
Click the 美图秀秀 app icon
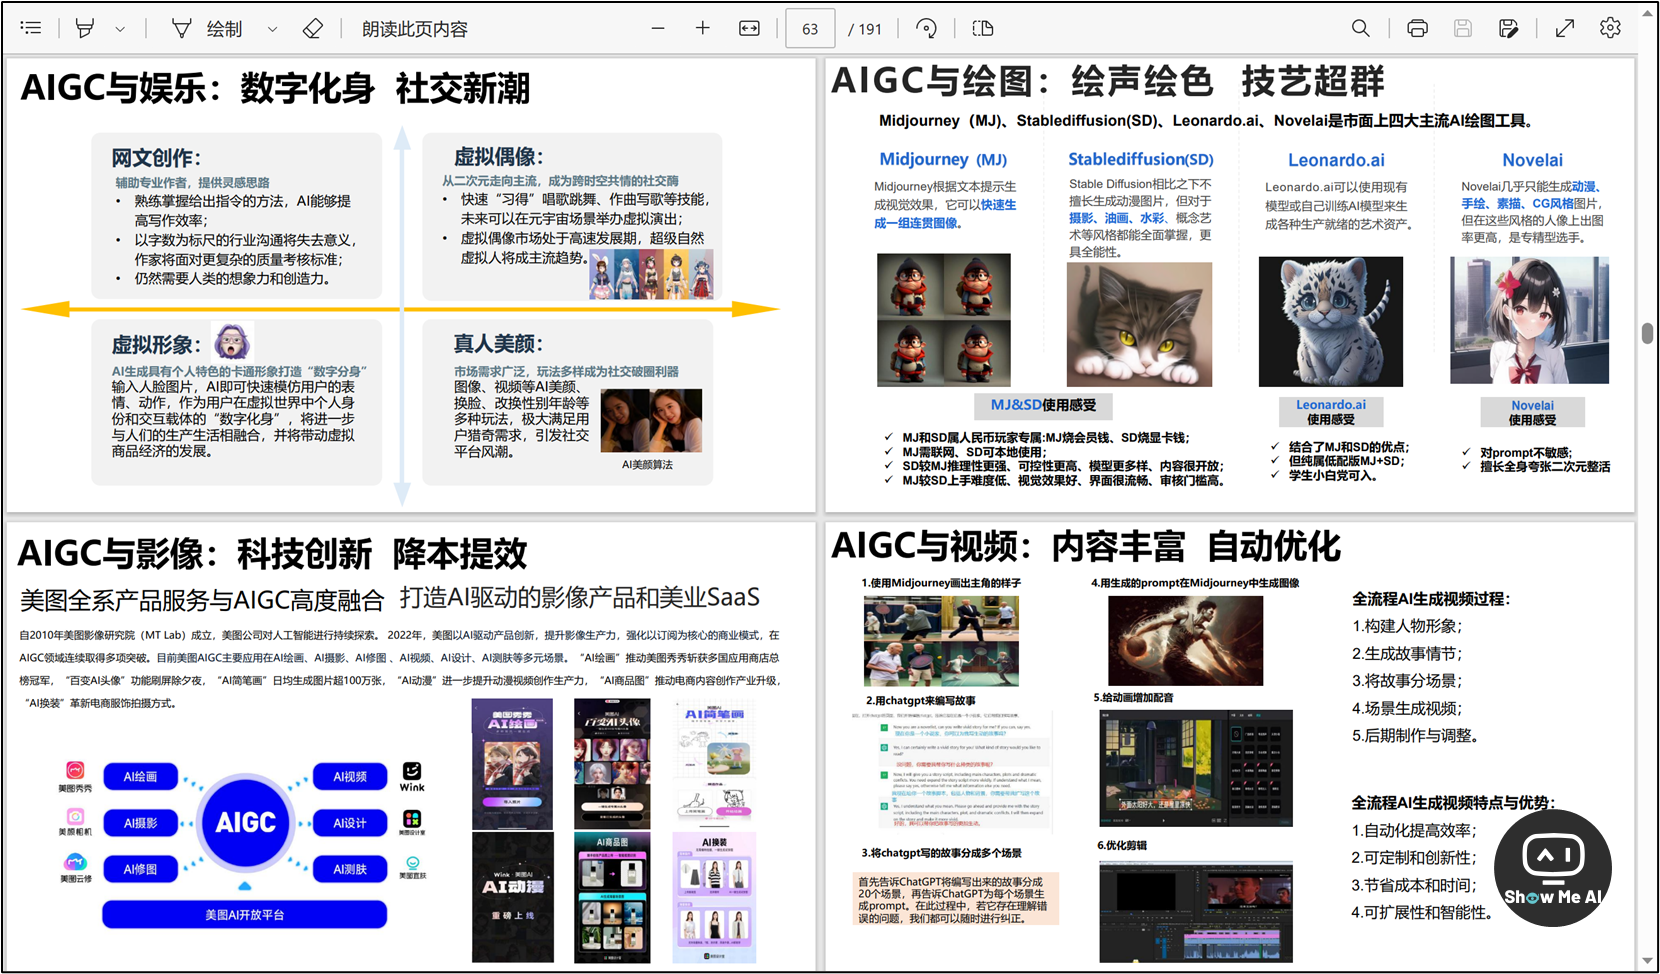(75, 770)
